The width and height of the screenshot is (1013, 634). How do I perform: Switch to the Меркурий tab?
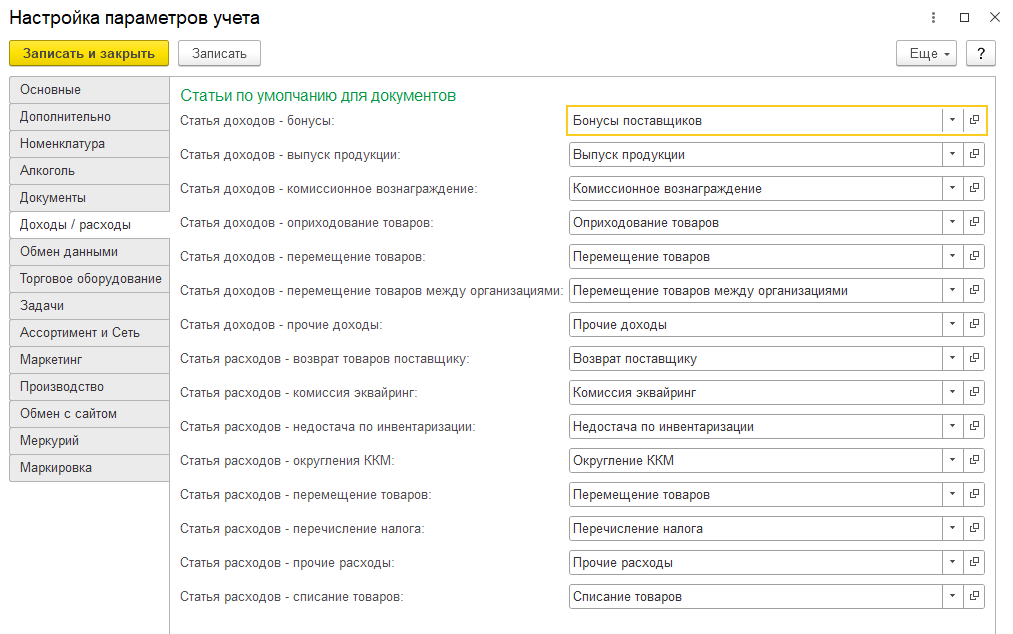[x=89, y=441]
